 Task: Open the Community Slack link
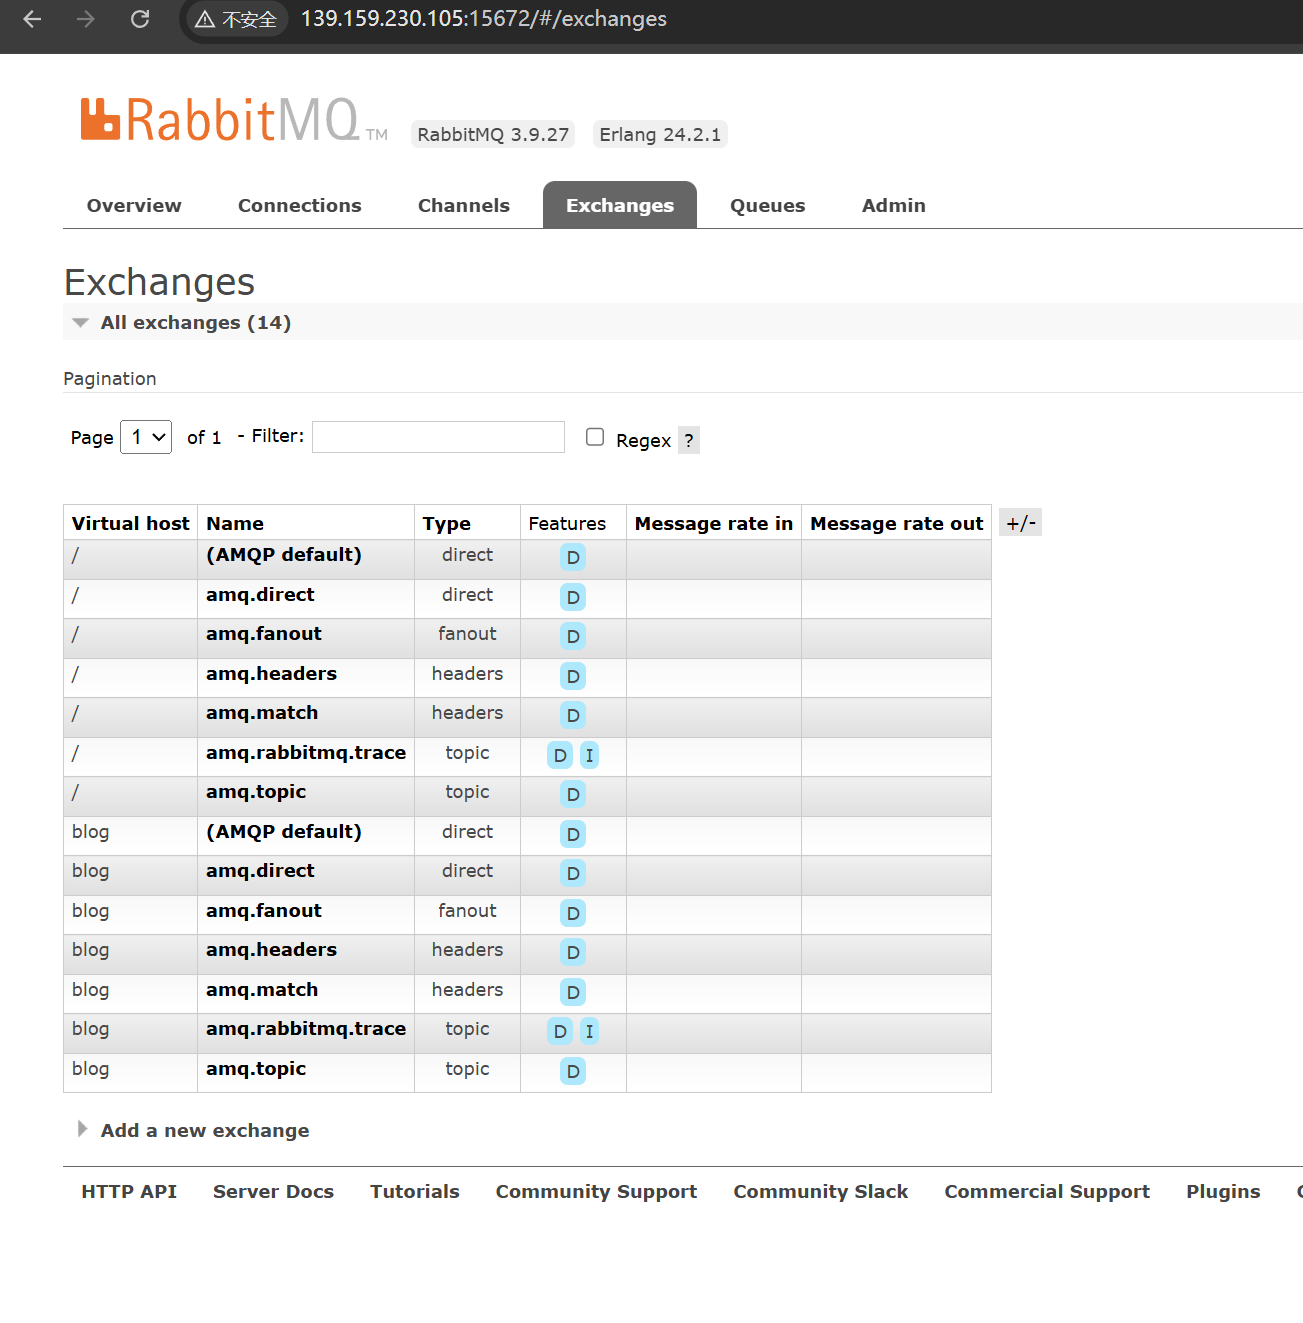821,1192
